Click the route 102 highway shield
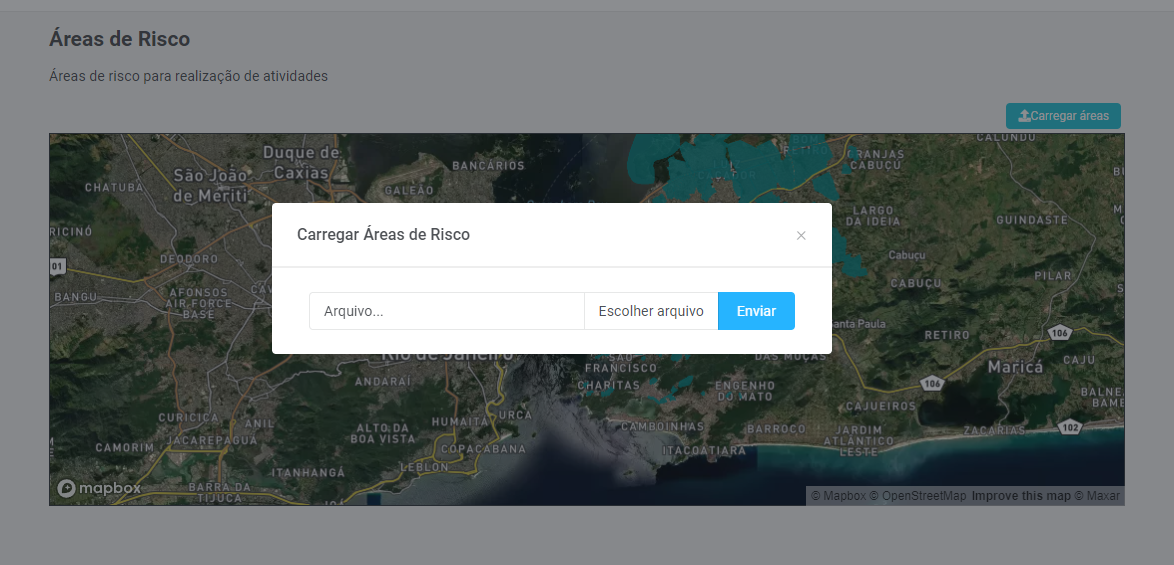The image size is (1174, 565). 1069,427
